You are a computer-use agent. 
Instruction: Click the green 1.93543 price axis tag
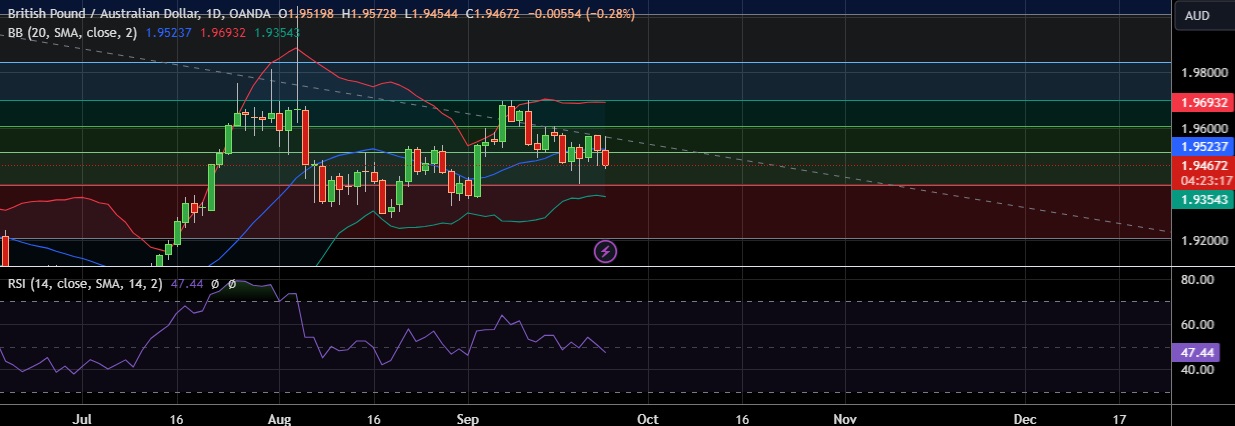(x=1202, y=201)
